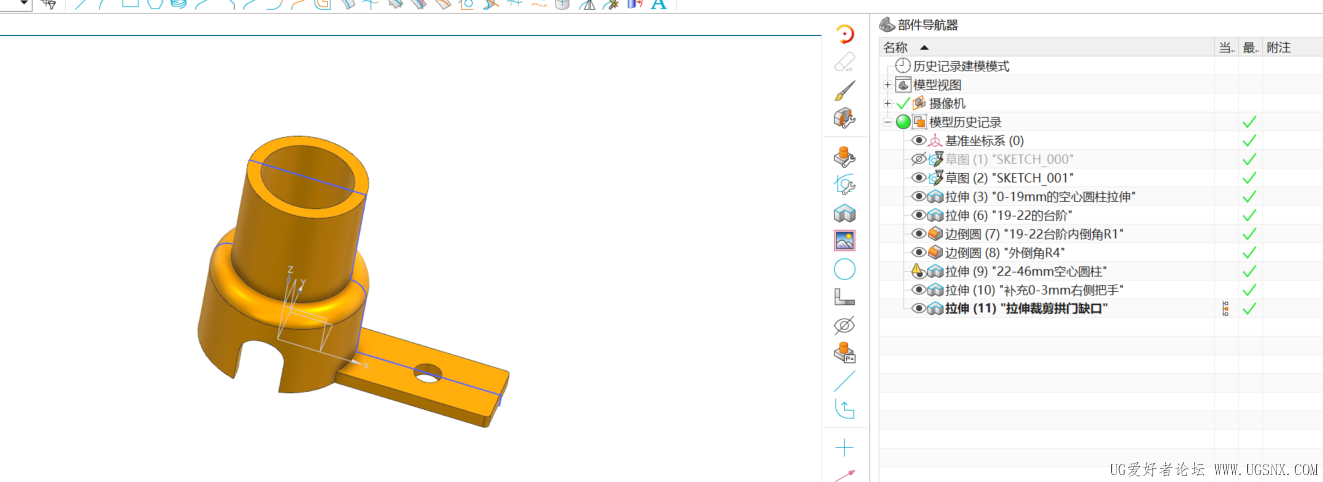The image size is (1323, 482).
Task: Select feature 草图 (2) "SKETCH_001"
Action: (1009, 178)
